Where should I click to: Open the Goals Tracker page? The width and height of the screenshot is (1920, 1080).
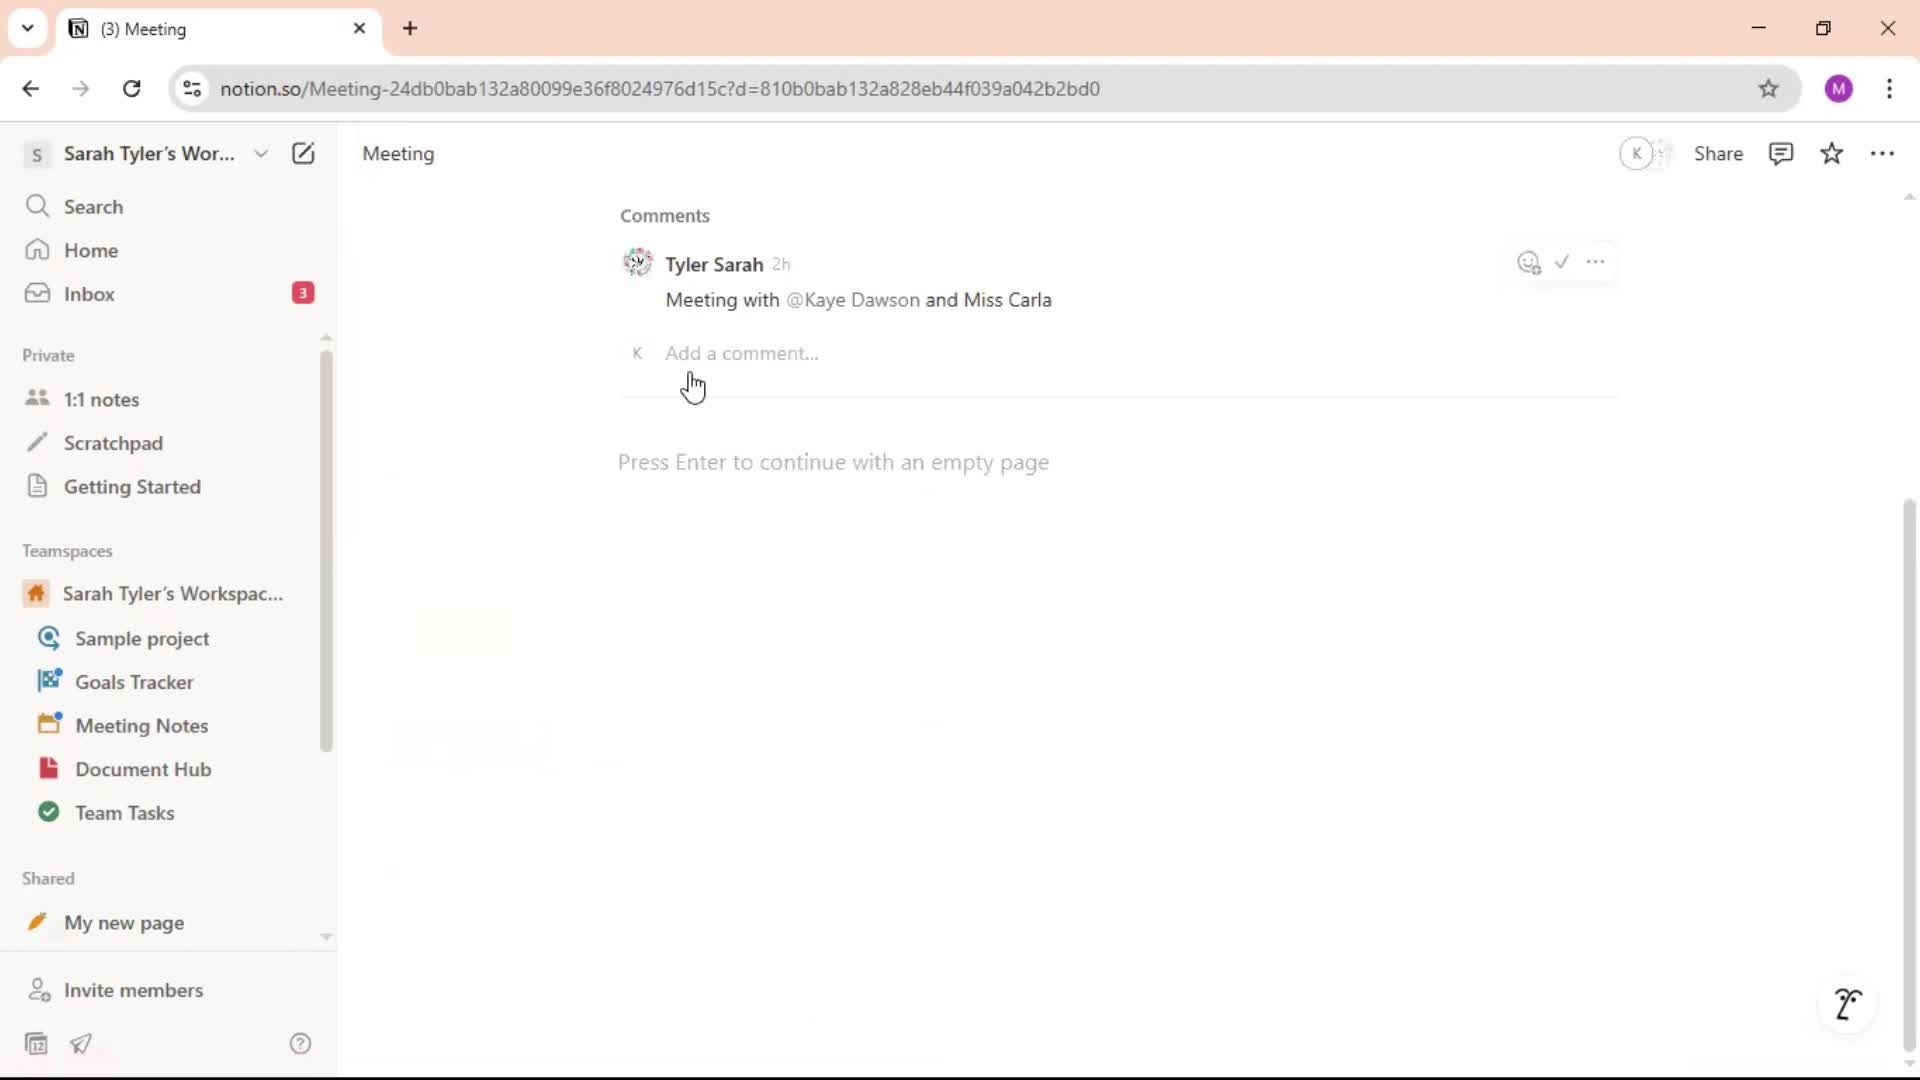pos(170,682)
